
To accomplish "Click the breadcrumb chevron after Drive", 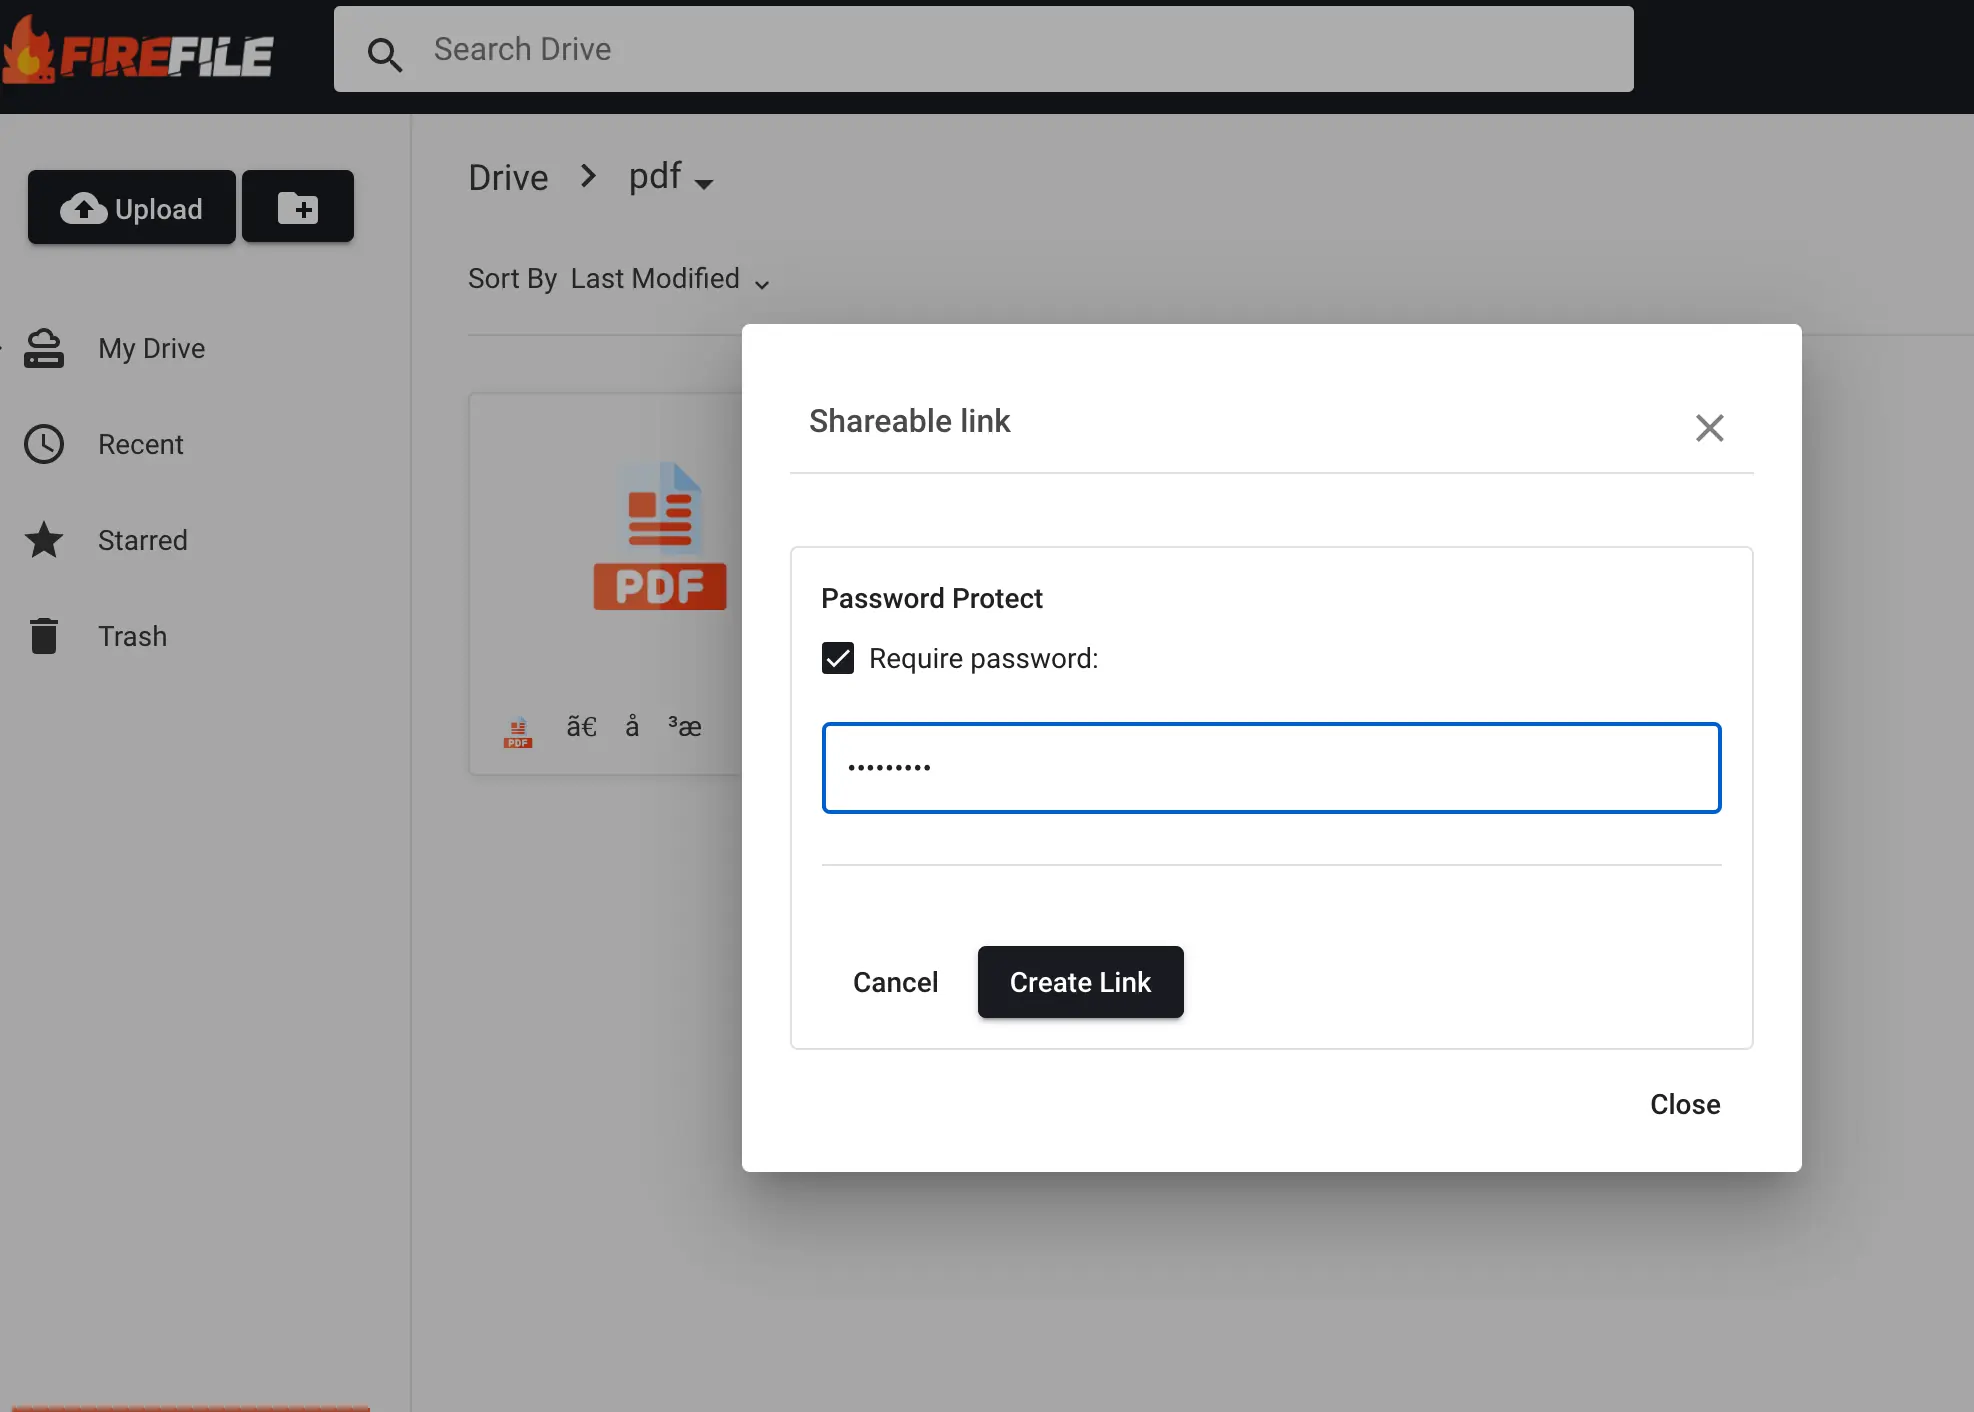I will [x=588, y=177].
